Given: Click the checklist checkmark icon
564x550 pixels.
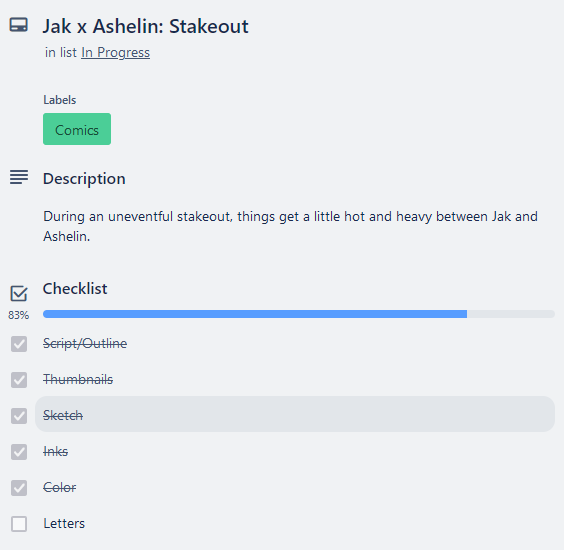Looking at the screenshot, I should click(x=19, y=294).
